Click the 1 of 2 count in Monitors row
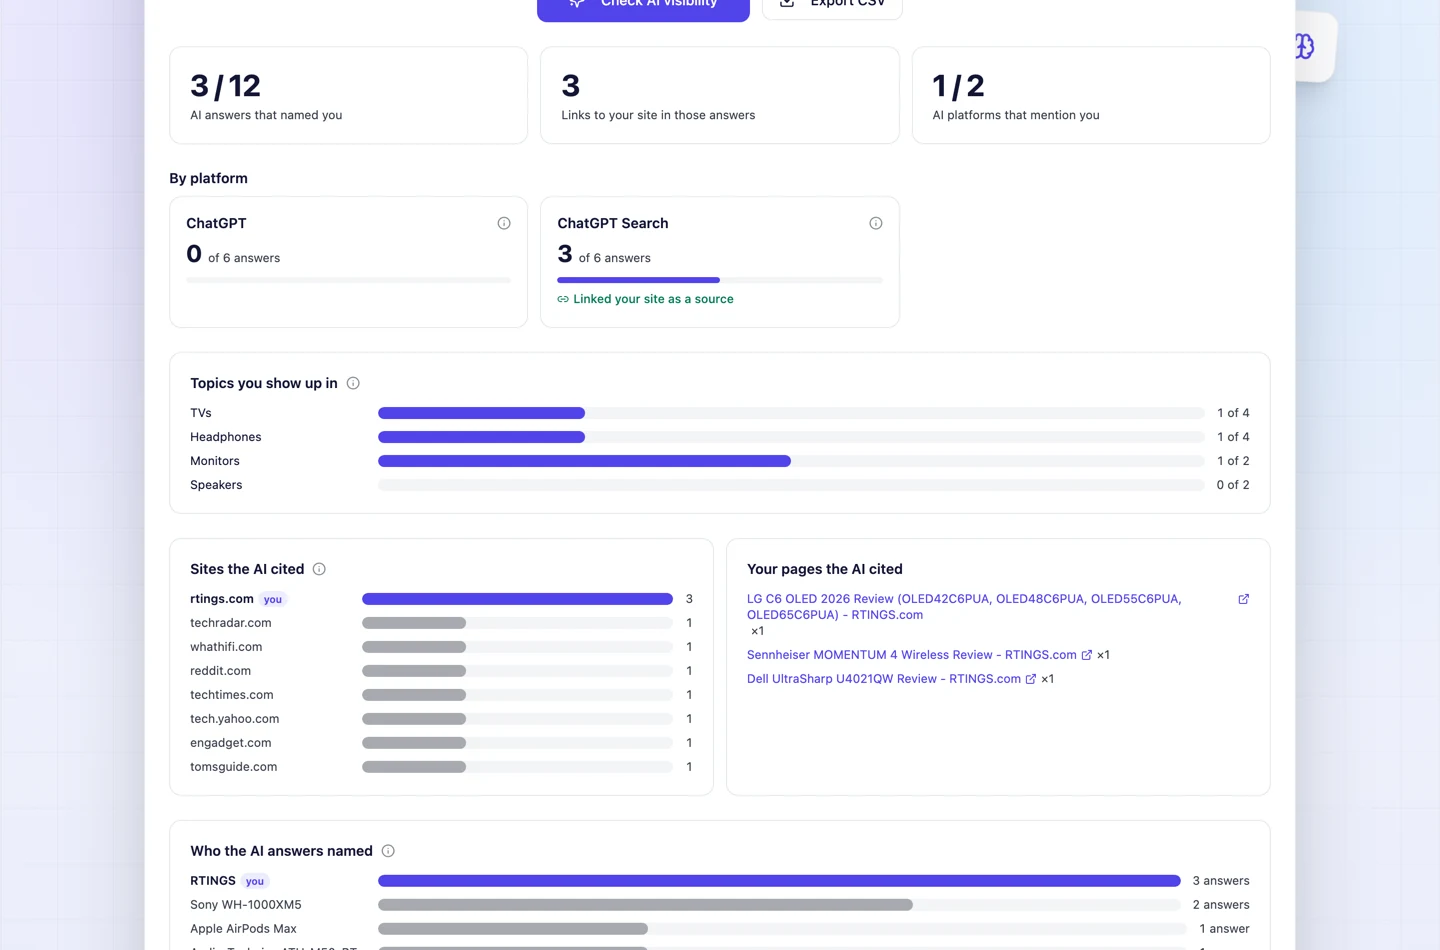The image size is (1440, 950). pos(1233,461)
